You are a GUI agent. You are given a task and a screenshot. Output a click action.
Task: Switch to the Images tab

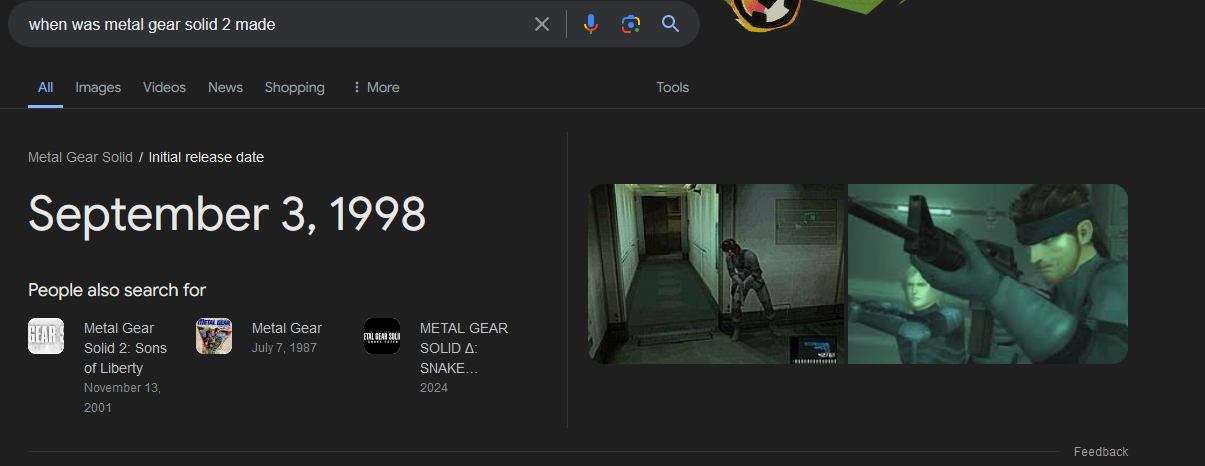pos(98,87)
